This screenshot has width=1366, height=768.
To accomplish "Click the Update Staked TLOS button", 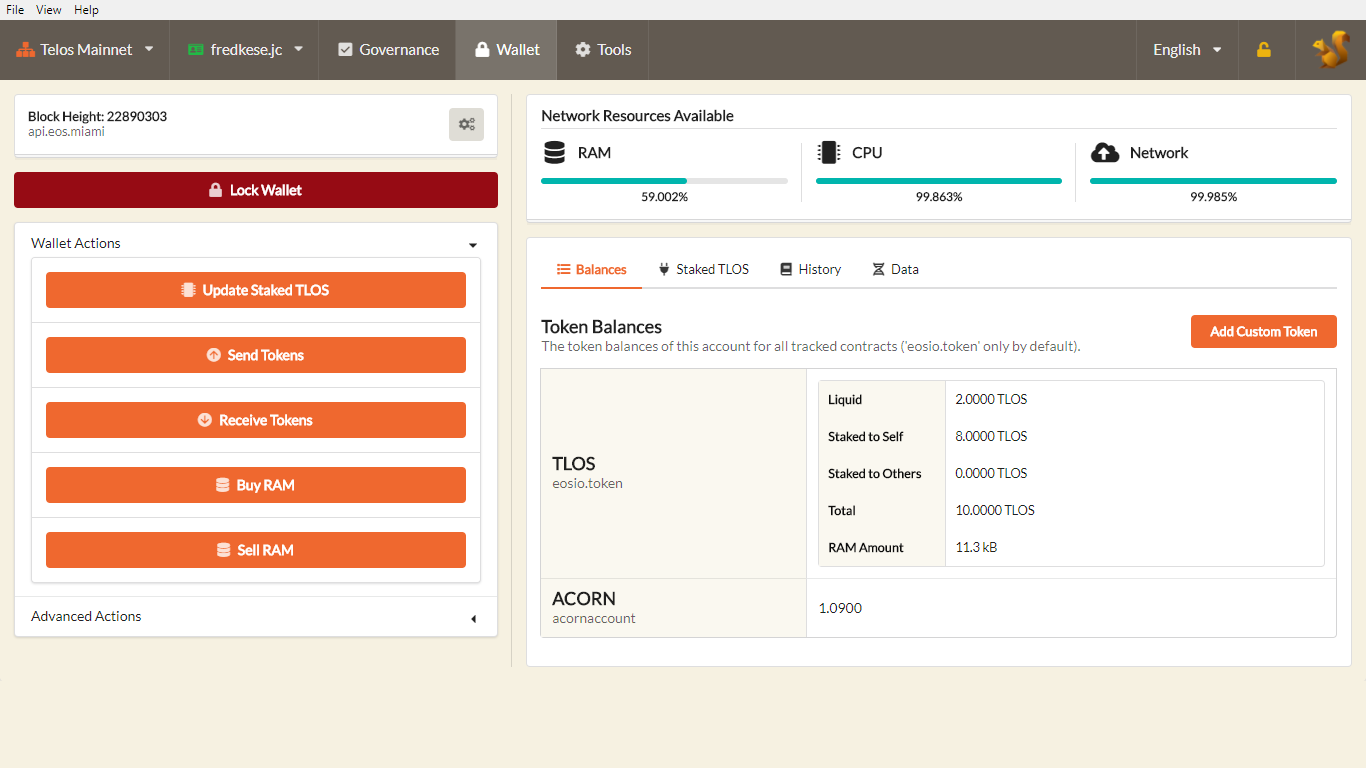I will (256, 290).
